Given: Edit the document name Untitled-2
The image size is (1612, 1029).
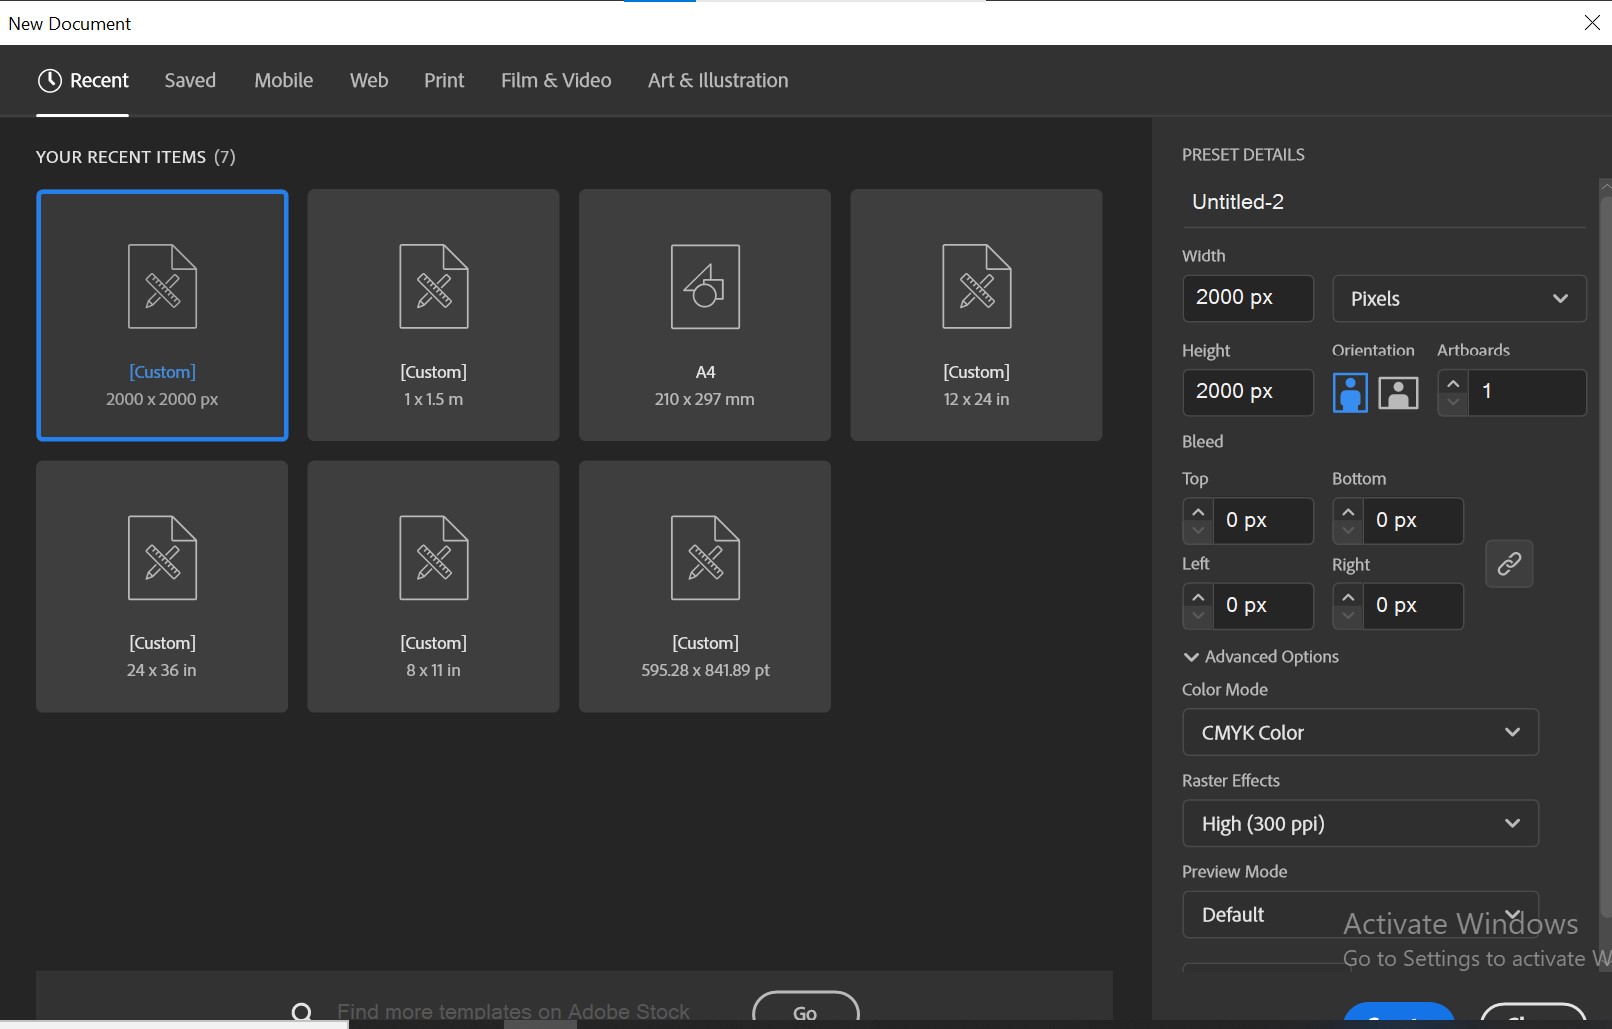Looking at the screenshot, I should (x=1384, y=202).
